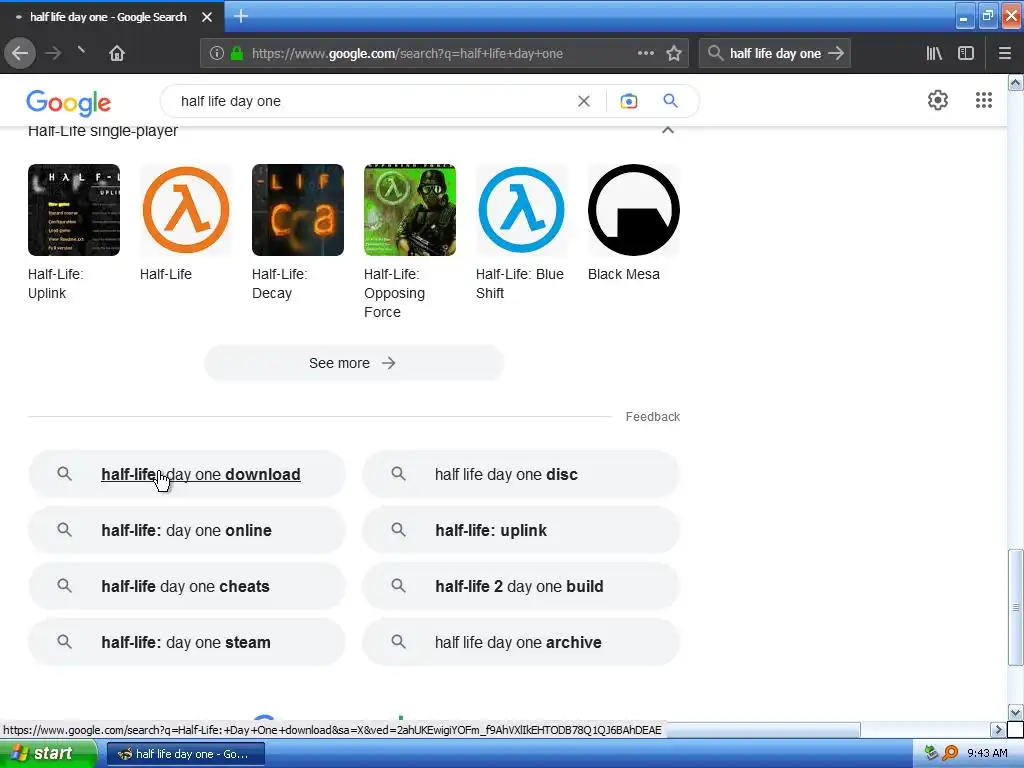Open page actions three-dot menu
Image resolution: width=1024 pixels, height=768 pixels.
point(646,54)
